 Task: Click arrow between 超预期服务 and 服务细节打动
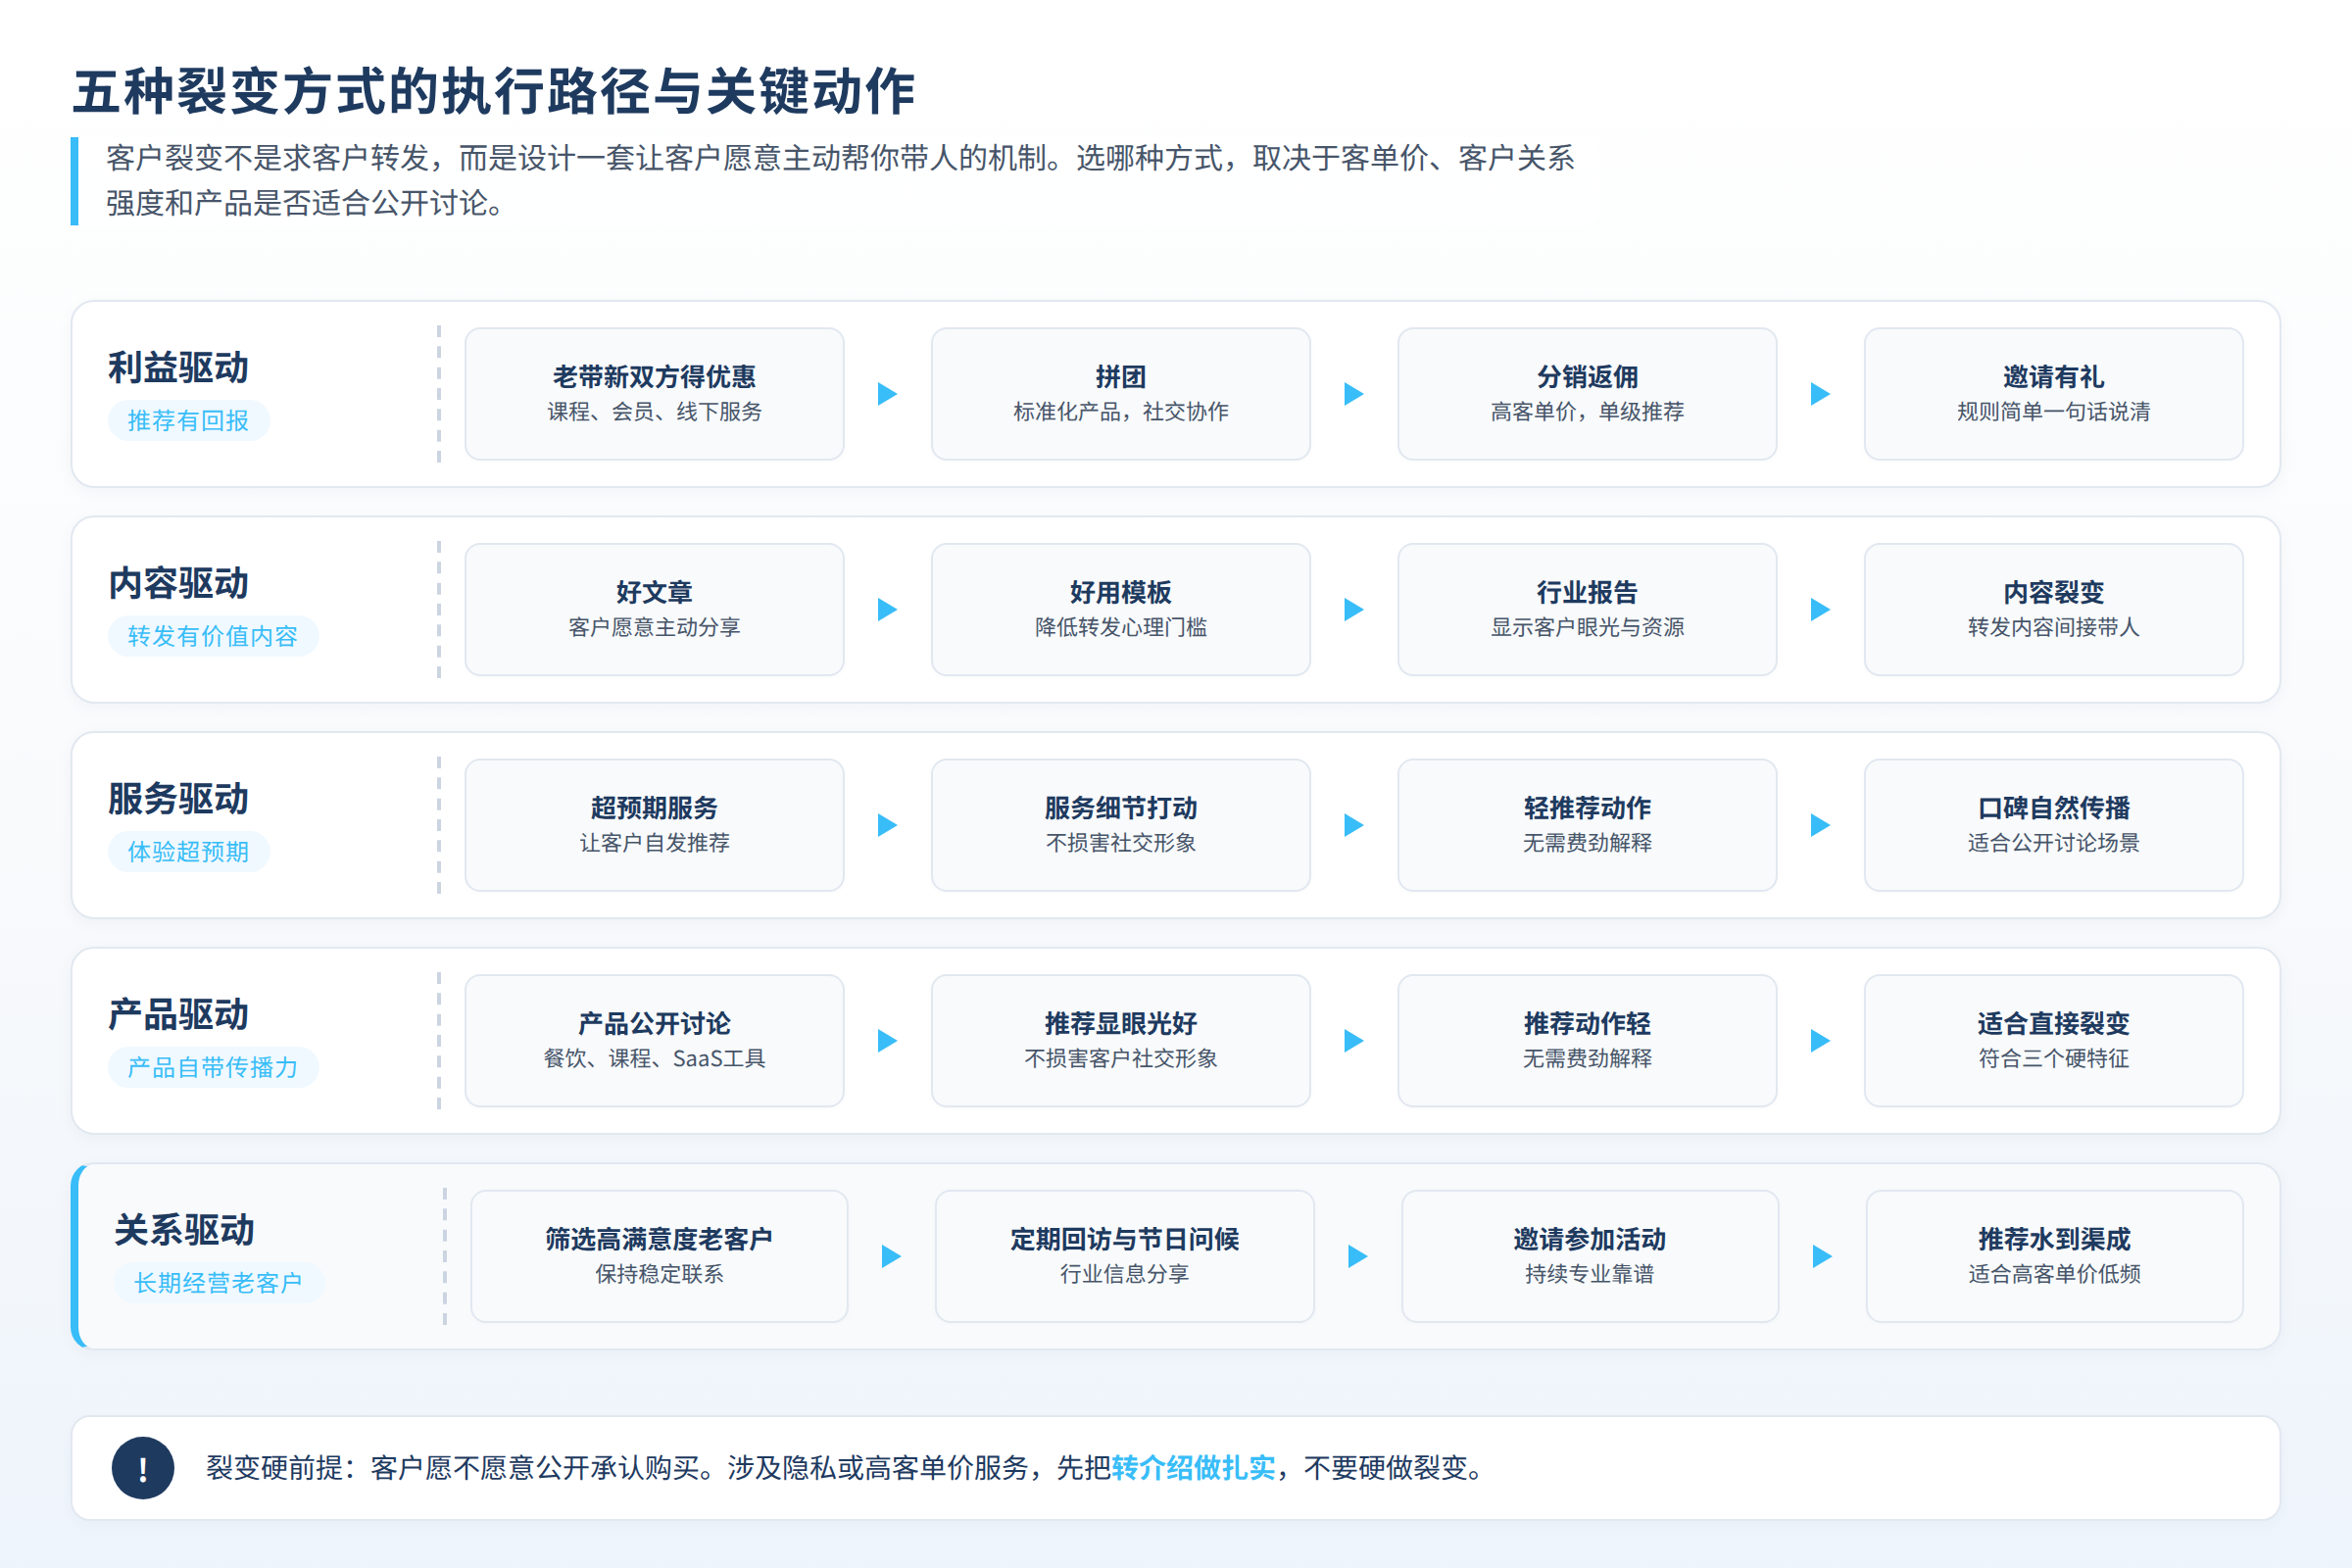pos(887,825)
